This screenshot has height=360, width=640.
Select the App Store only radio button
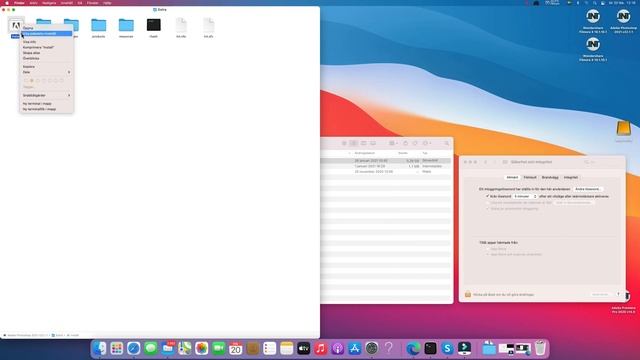pyautogui.click(x=487, y=249)
